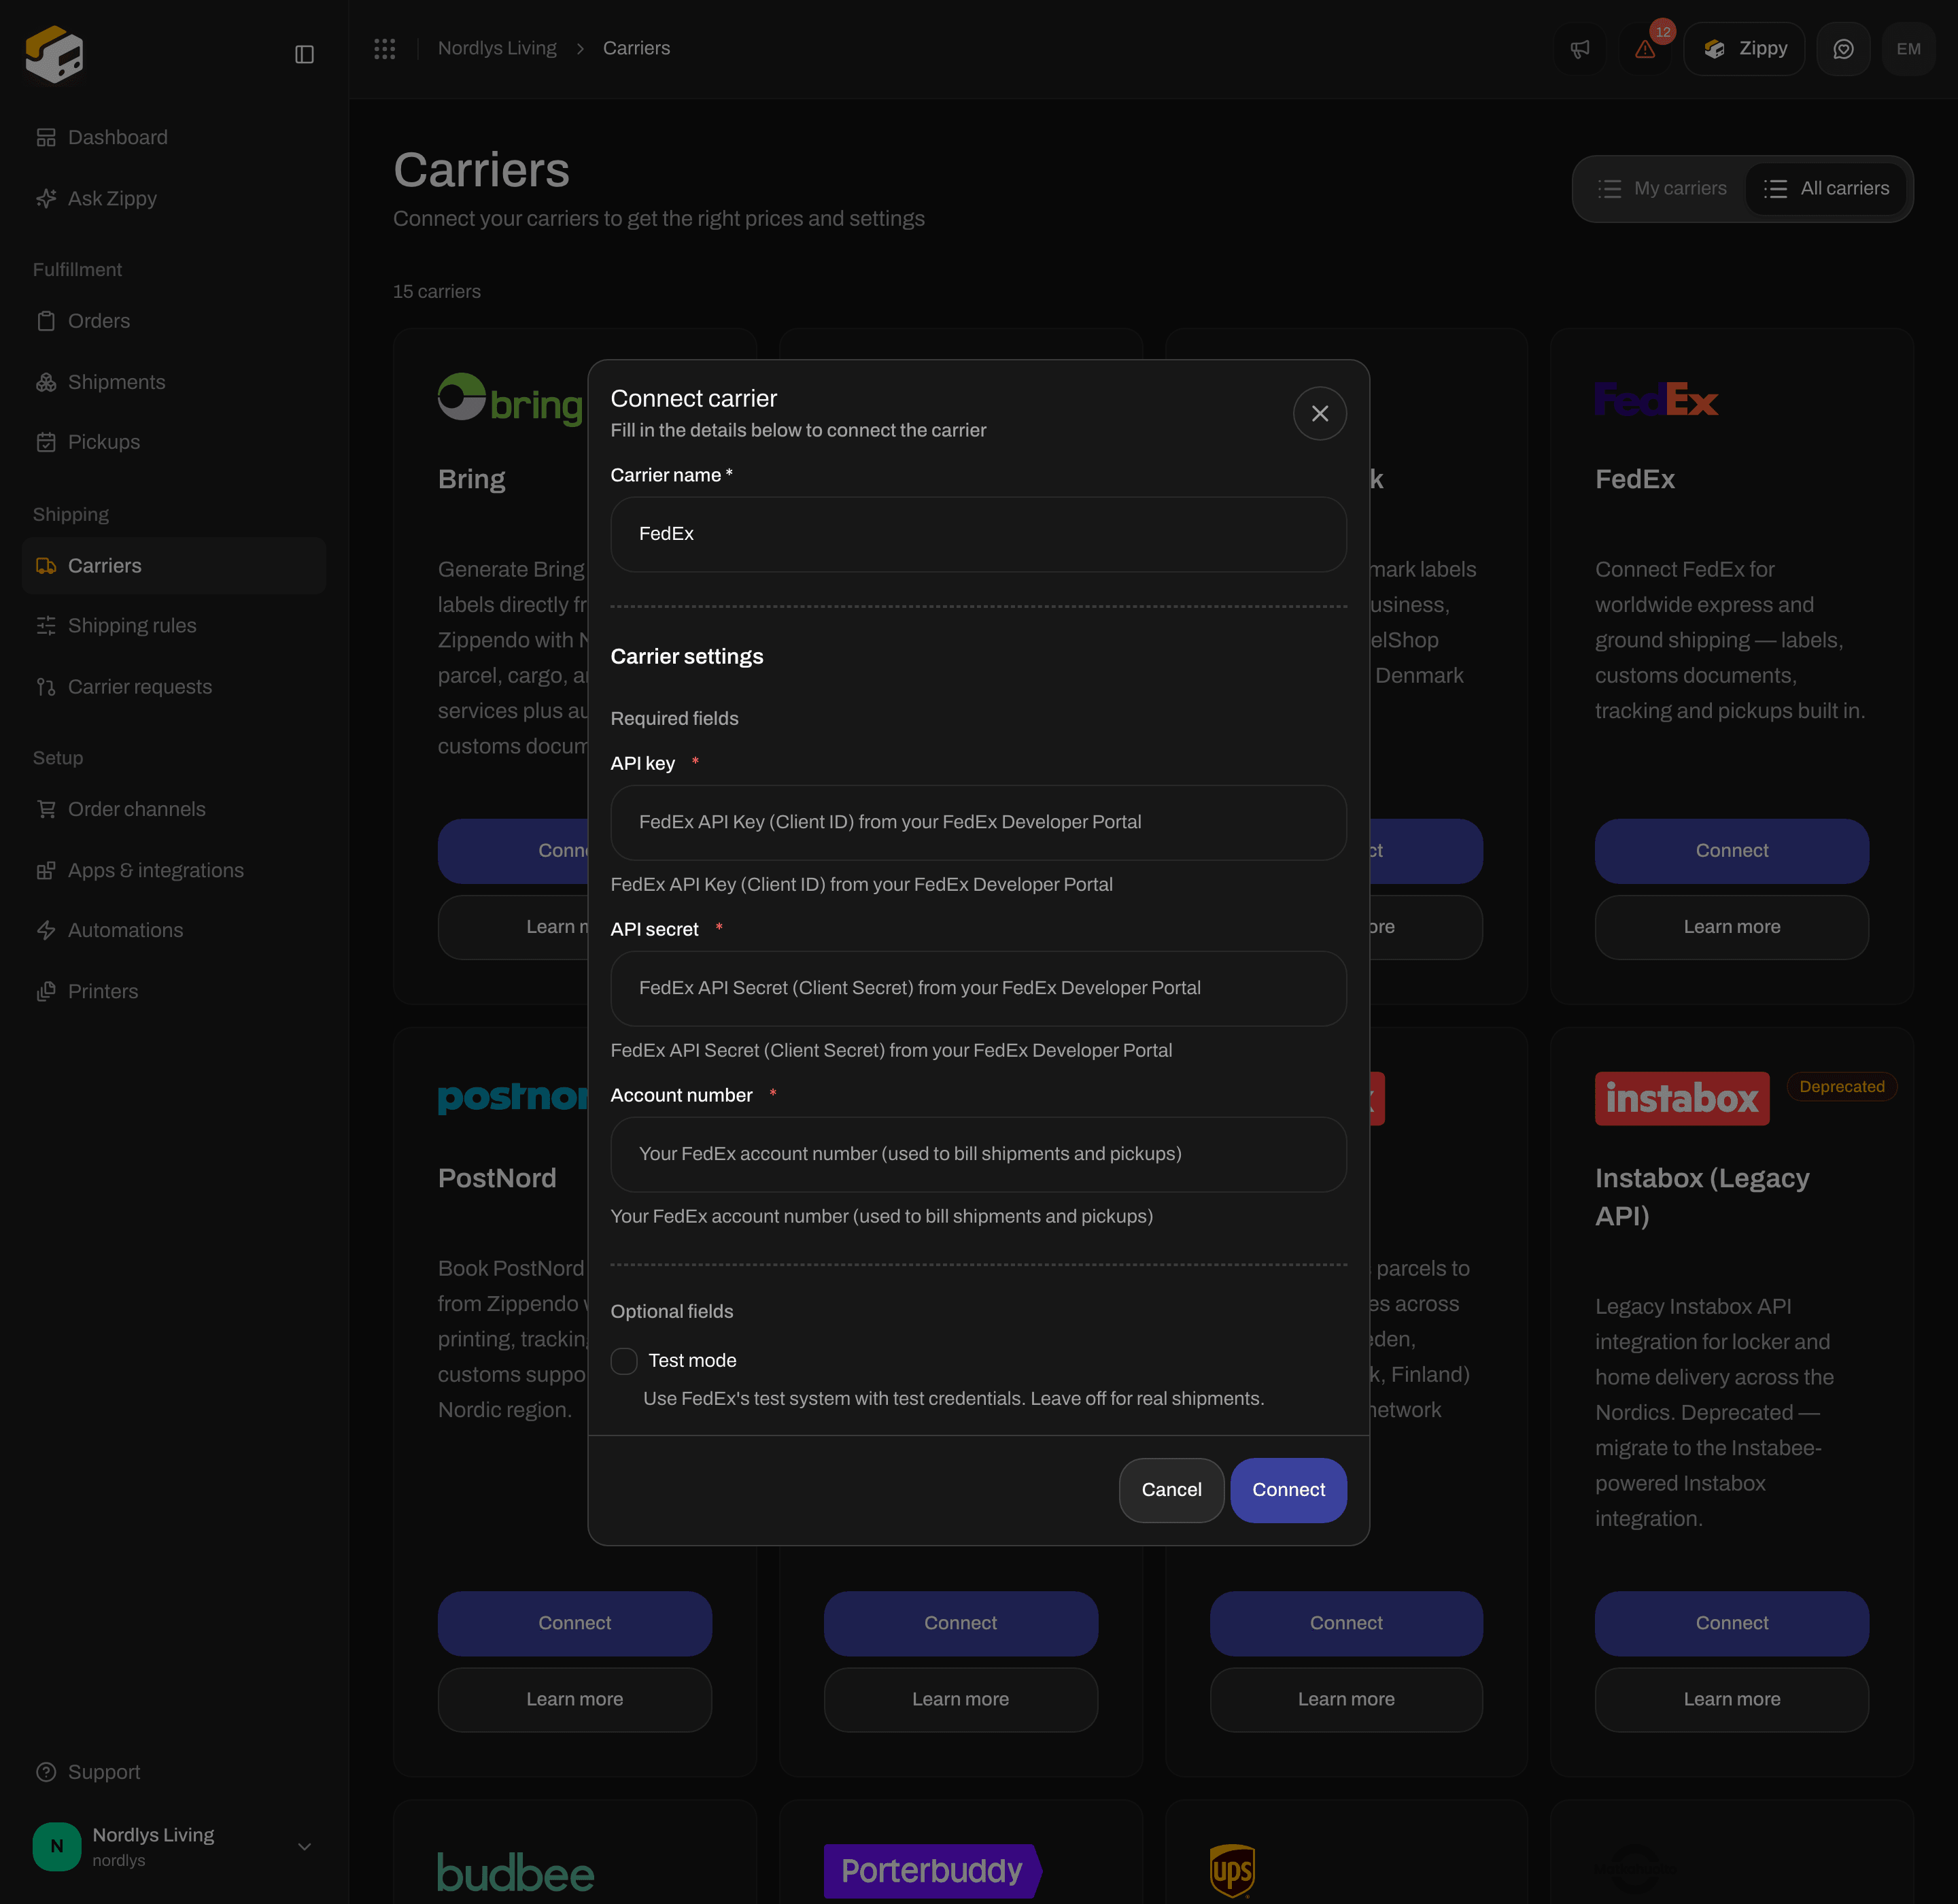Open the apps grid icon
This screenshot has width=1958, height=1904.
tap(385, 48)
